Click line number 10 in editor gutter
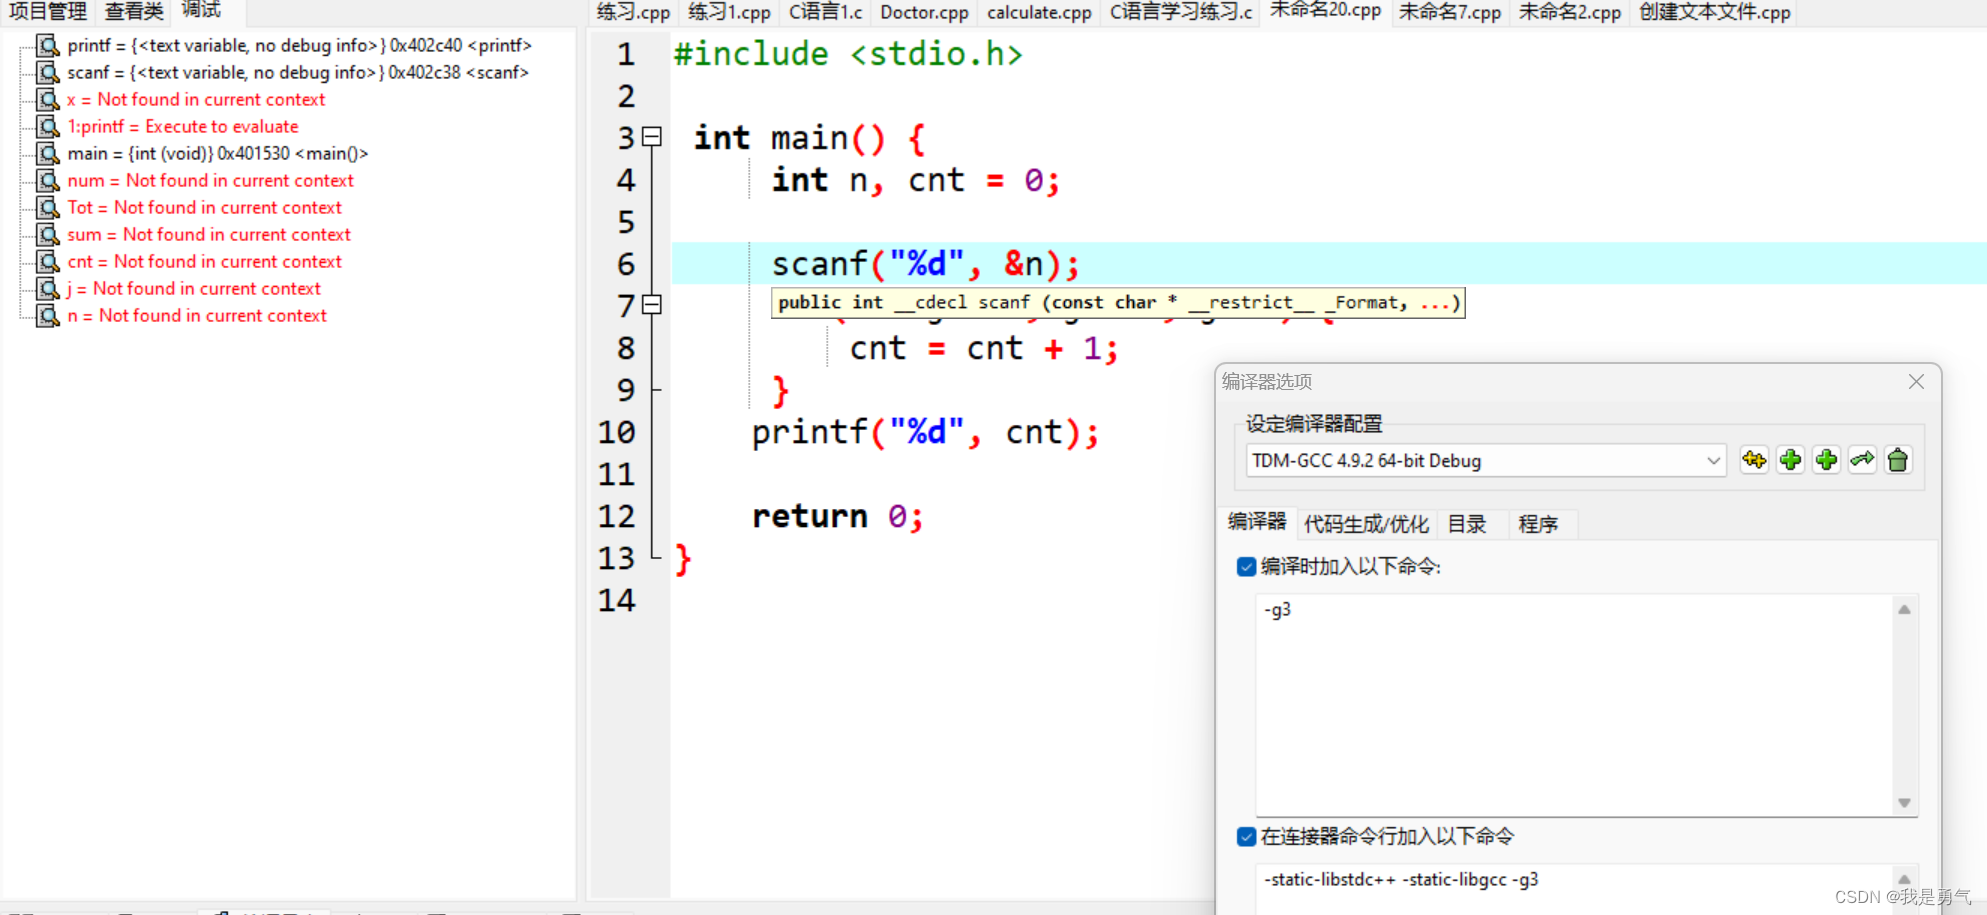The height and width of the screenshot is (915, 1987). pos(616,432)
